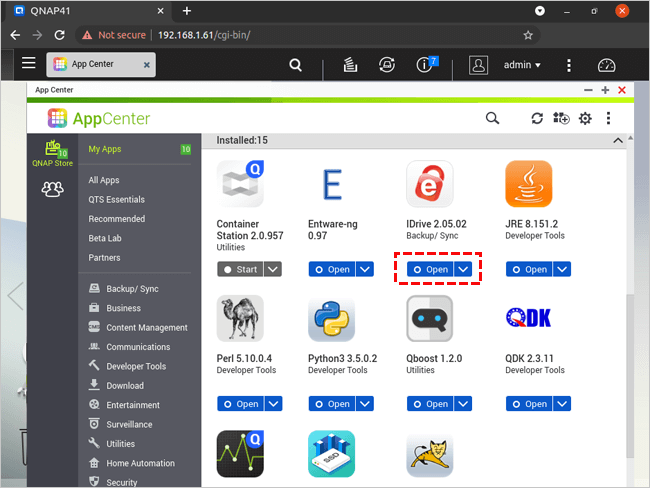The image size is (650, 488).
Task: Open the admin user dropdown menu
Action: coord(522,65)
